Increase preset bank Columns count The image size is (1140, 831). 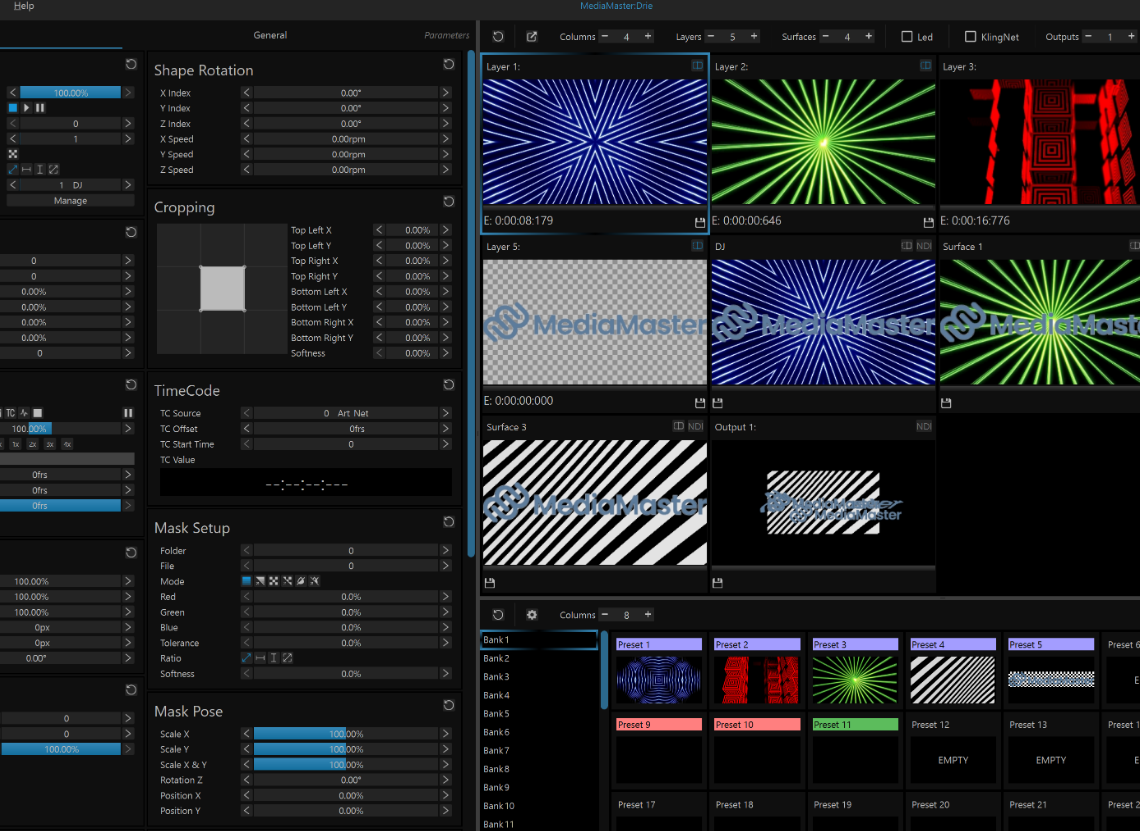point(648,615)
